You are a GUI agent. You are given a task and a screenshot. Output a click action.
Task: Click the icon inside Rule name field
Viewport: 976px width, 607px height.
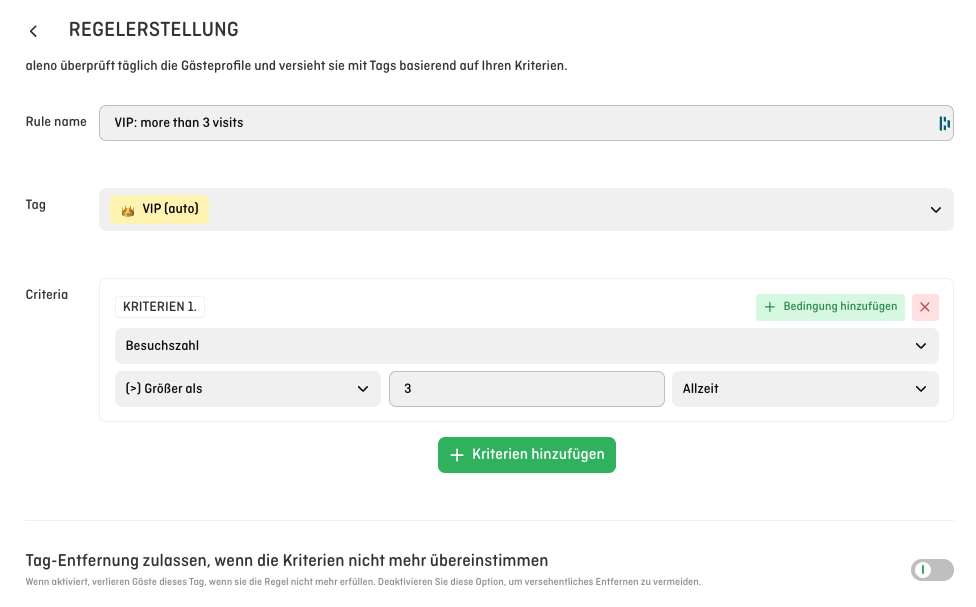click(x=943, y=123)
